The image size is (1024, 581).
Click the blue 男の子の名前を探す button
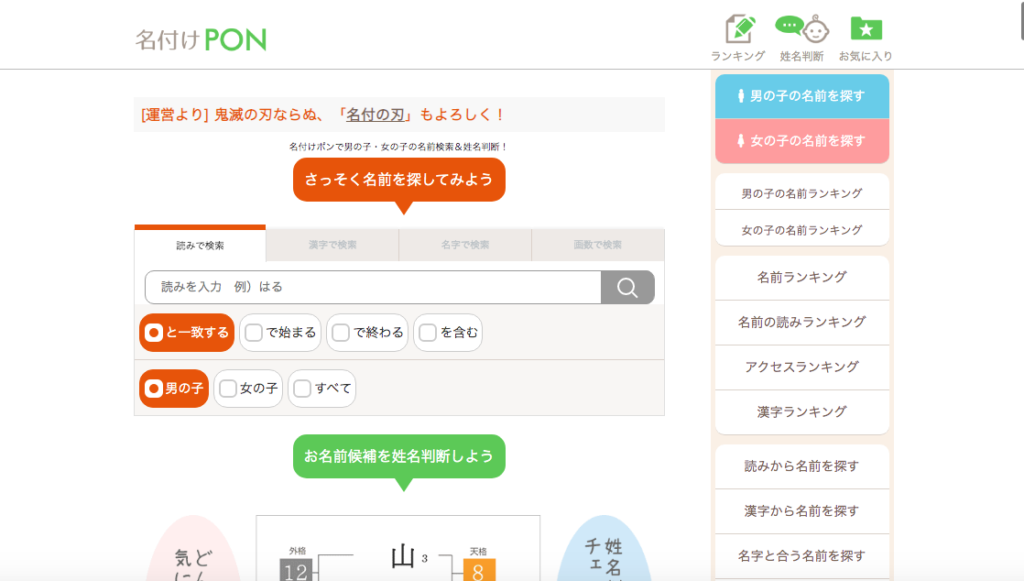[801, 96]
